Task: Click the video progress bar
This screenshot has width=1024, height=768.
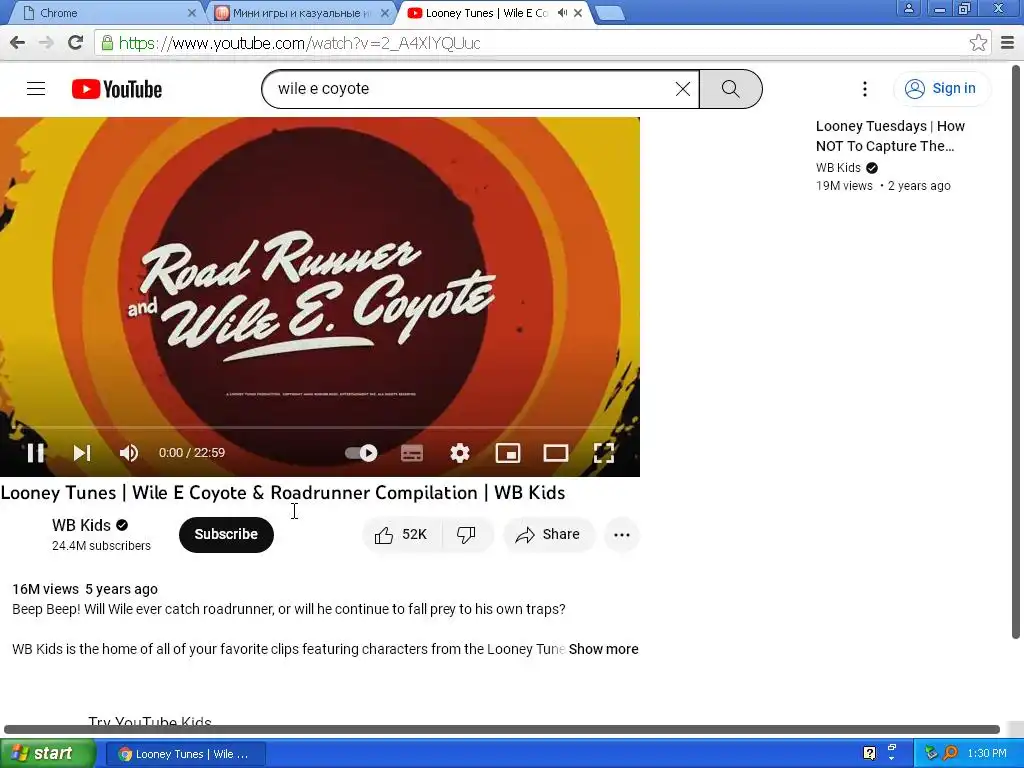Action: 320,428
